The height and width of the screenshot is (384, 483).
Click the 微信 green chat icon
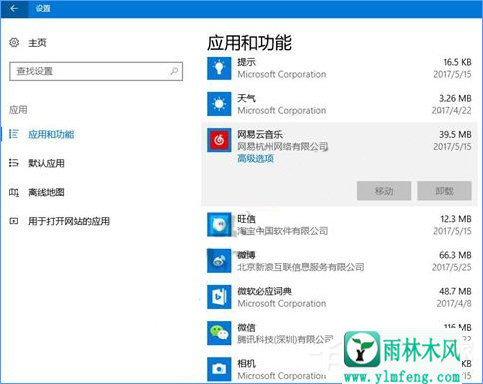(219, 333)
